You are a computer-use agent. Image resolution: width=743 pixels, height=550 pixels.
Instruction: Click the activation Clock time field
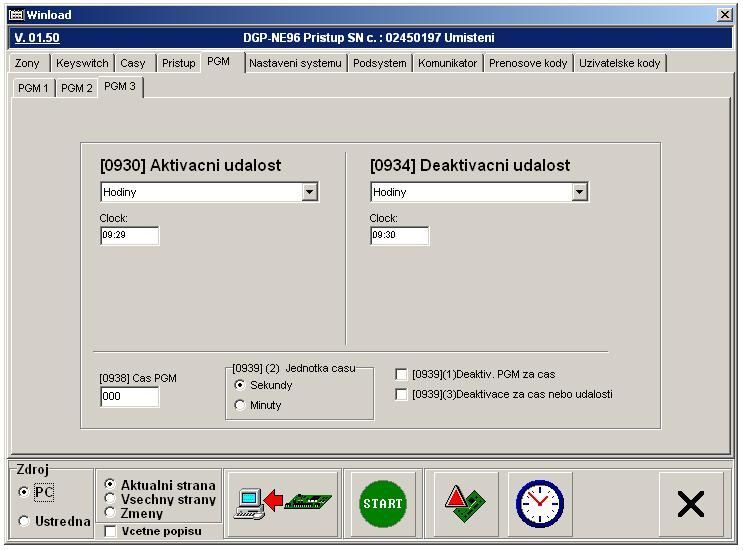(129, 236)
